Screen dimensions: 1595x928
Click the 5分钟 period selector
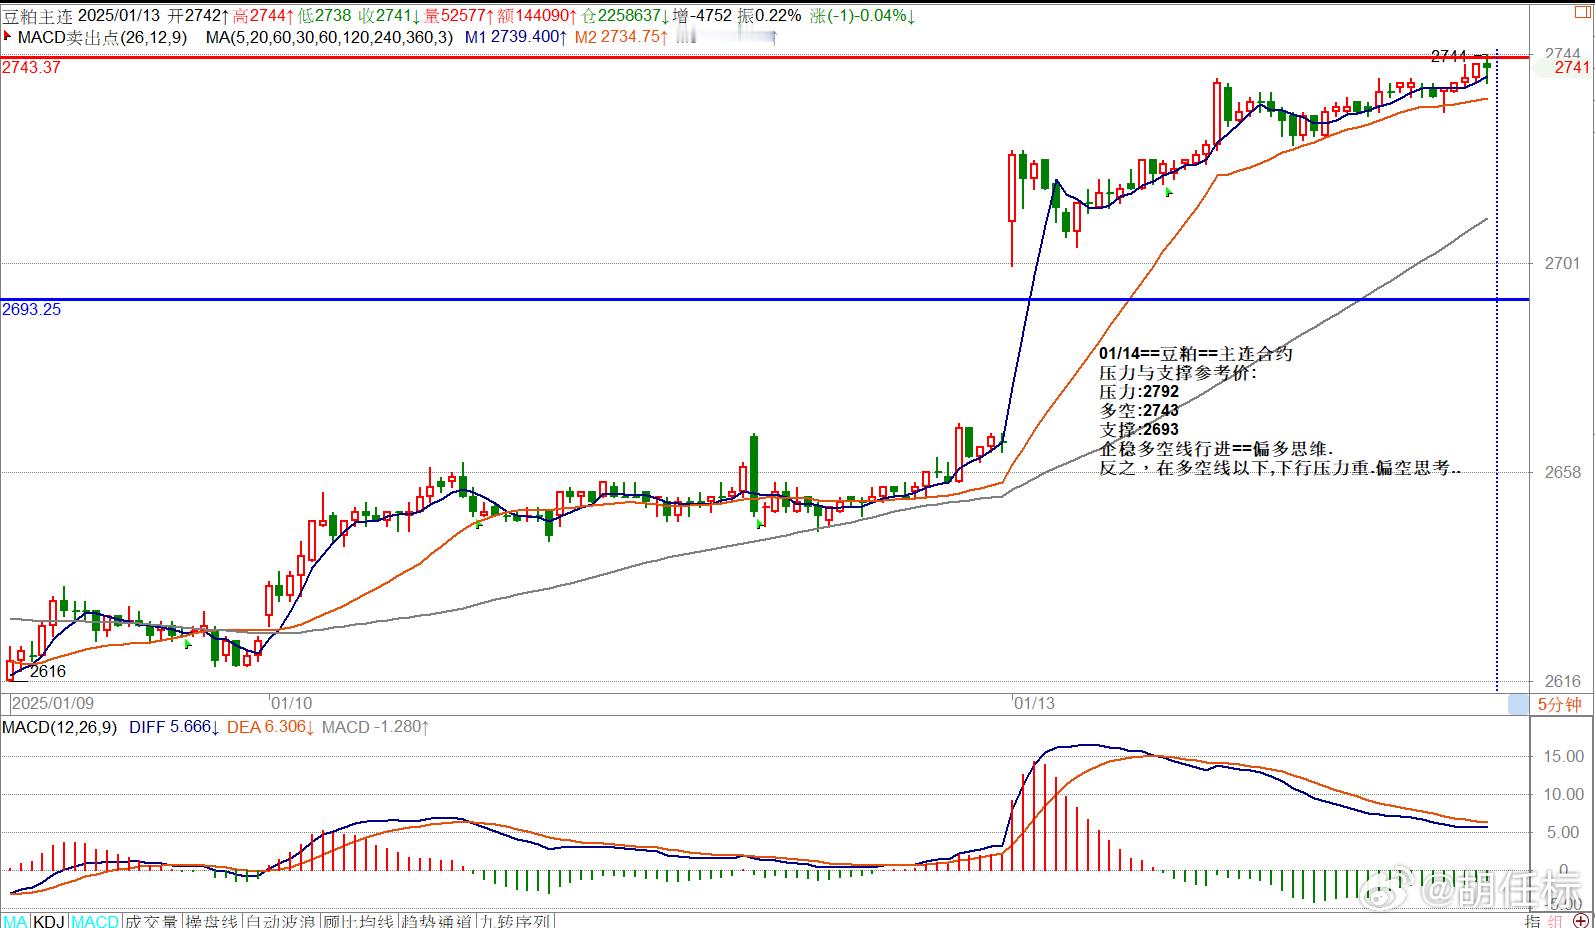[1560, 704]
